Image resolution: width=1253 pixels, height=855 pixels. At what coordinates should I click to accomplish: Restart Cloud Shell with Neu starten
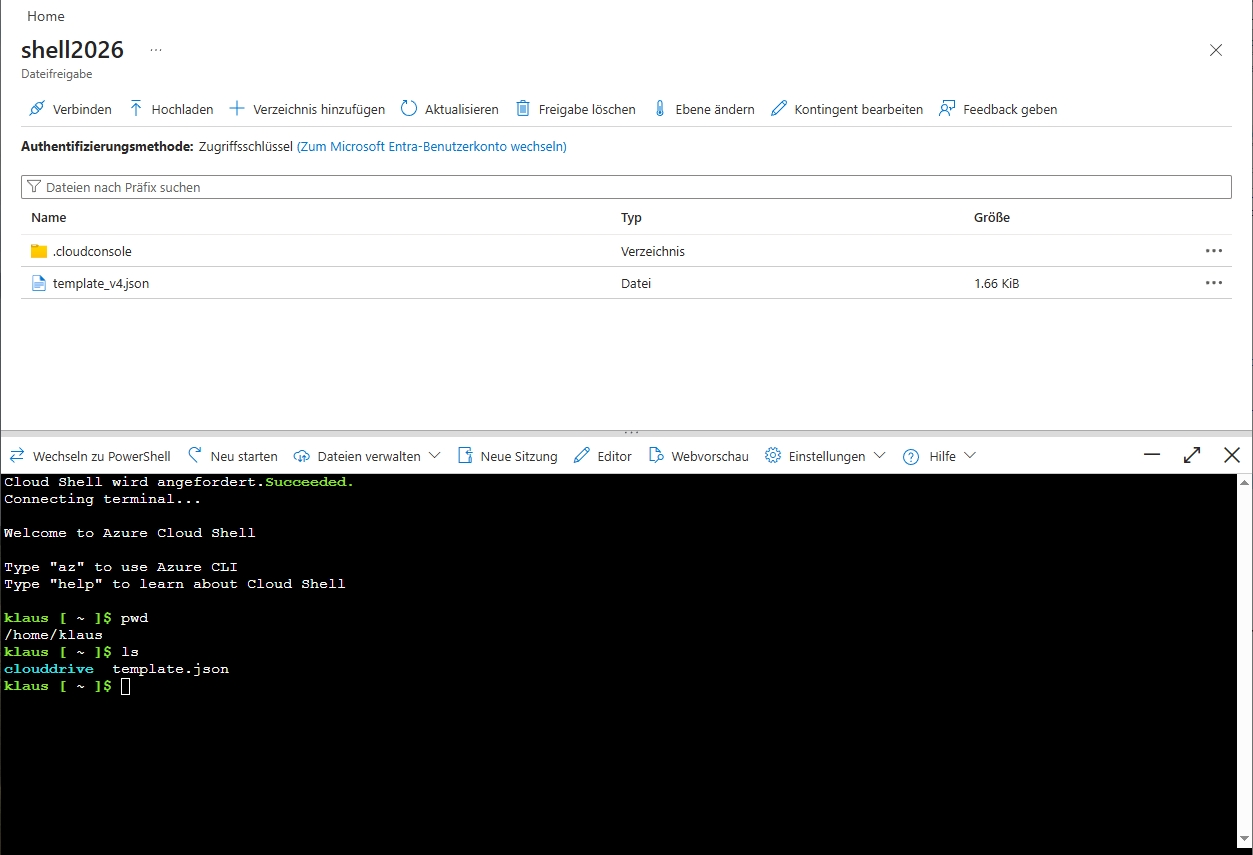233,456
